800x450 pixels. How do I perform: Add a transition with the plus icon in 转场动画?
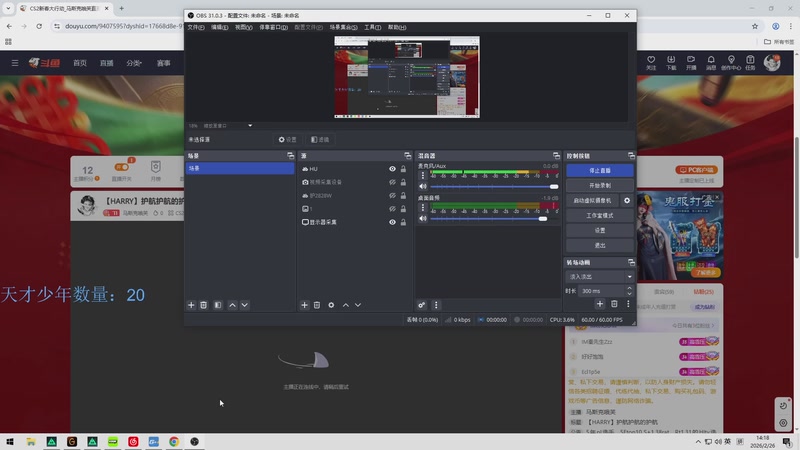pyautogui.click(x=600, y=304)
